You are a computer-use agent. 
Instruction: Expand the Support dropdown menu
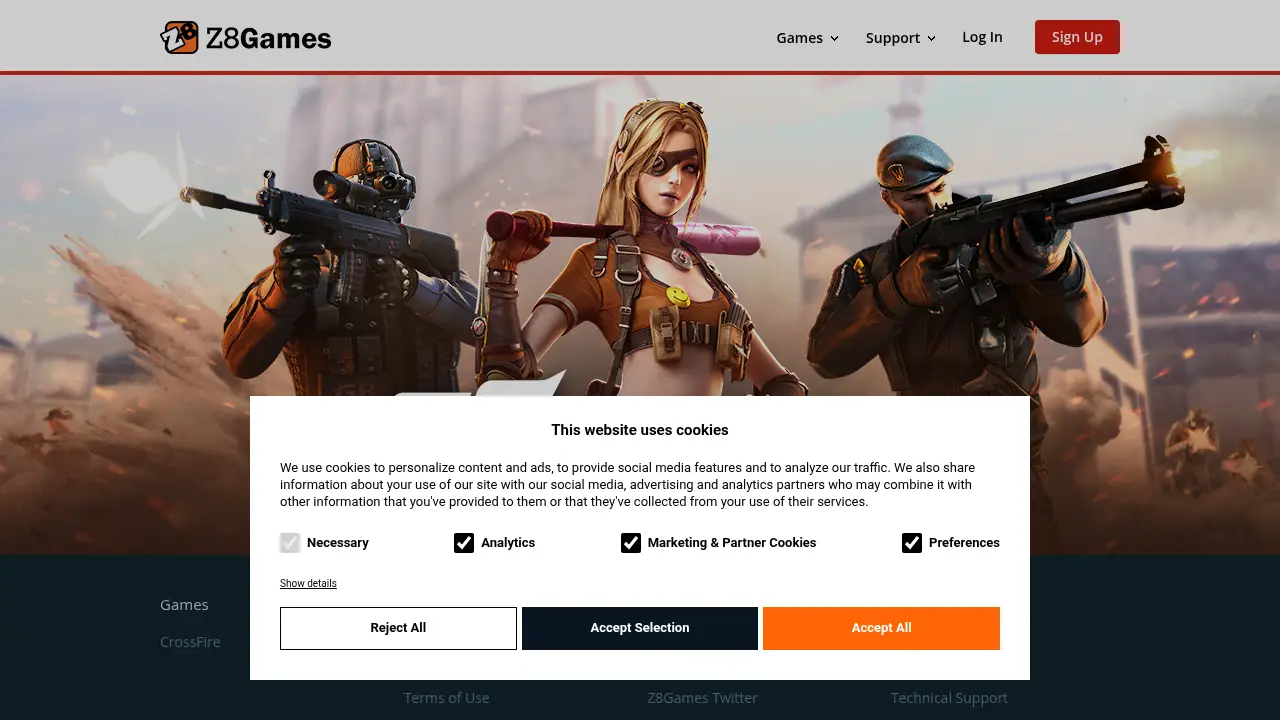pos(901,38)
